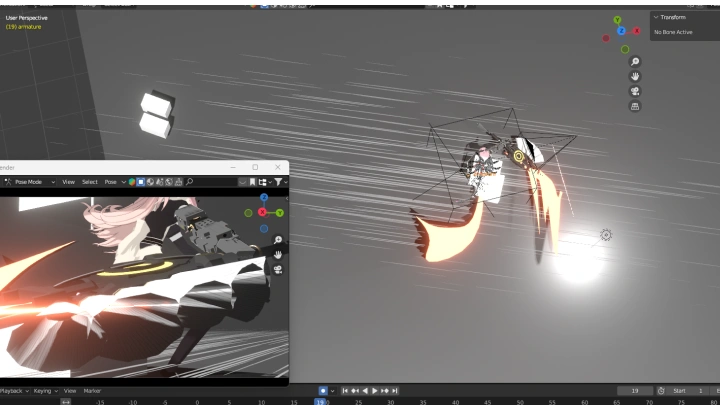Click blue Z axis on main gizmo
720x405 pixels.
pyautogui.click(x=621, y=31)
